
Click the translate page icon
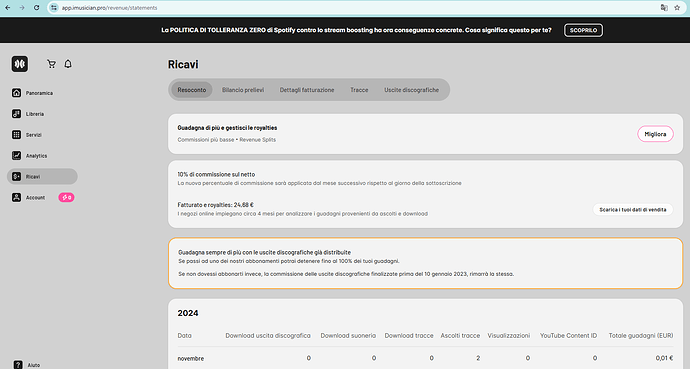(664, 7)
